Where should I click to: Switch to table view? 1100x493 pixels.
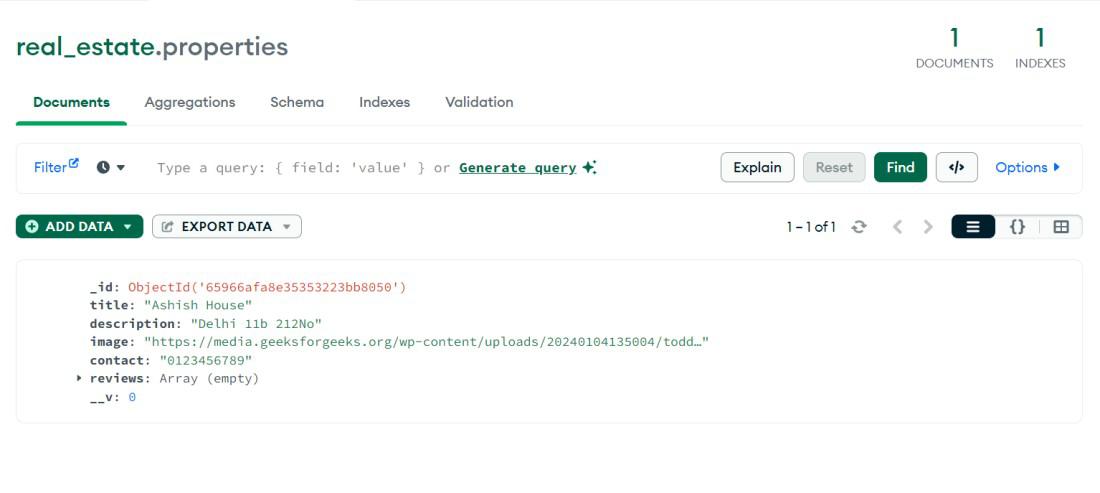coord(1061,227)
